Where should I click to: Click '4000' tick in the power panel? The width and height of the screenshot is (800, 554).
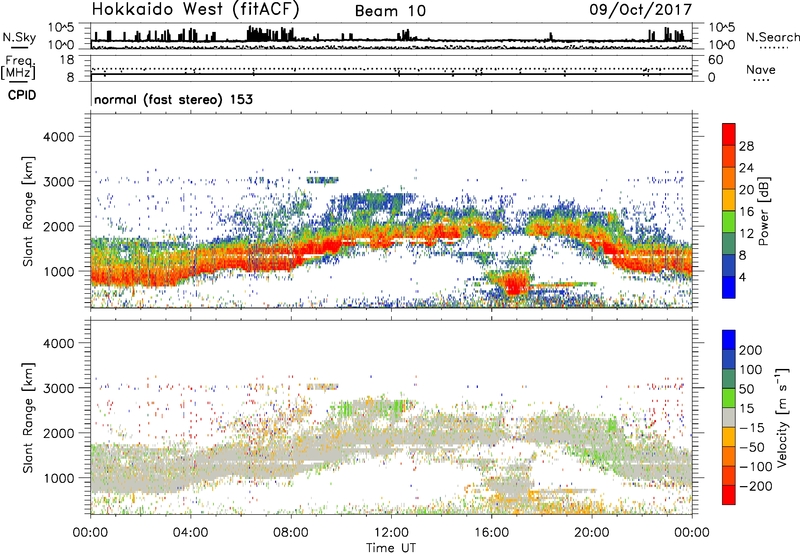point(59,137)
